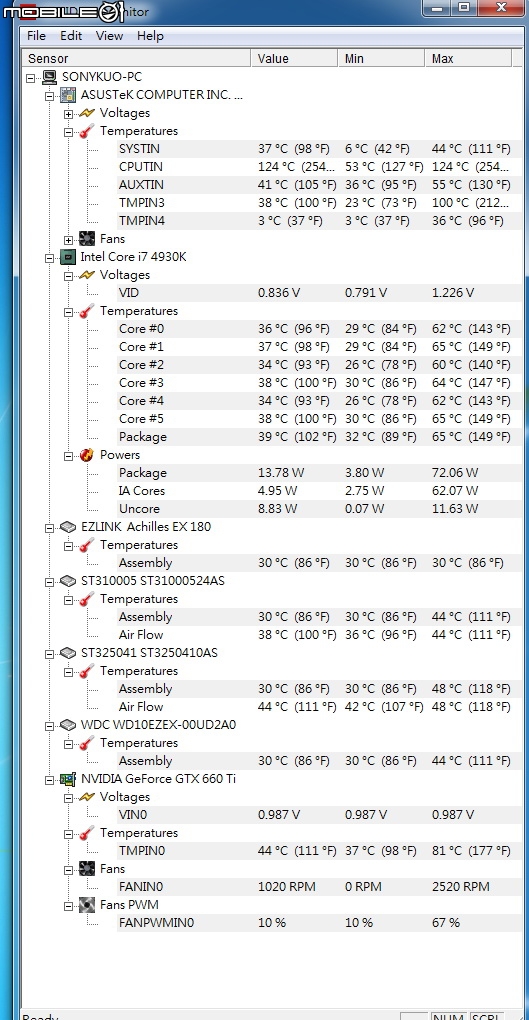Select the AUXTIN sensor row

click(x=319, y=185)
